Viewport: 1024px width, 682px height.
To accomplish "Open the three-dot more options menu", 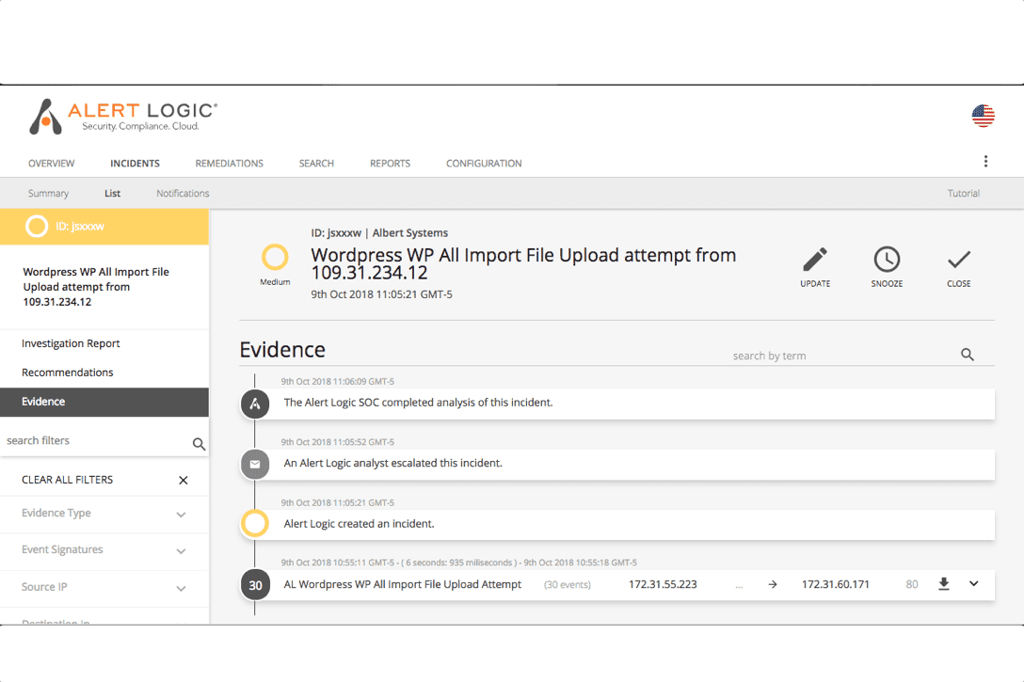I will pos(985,161).
